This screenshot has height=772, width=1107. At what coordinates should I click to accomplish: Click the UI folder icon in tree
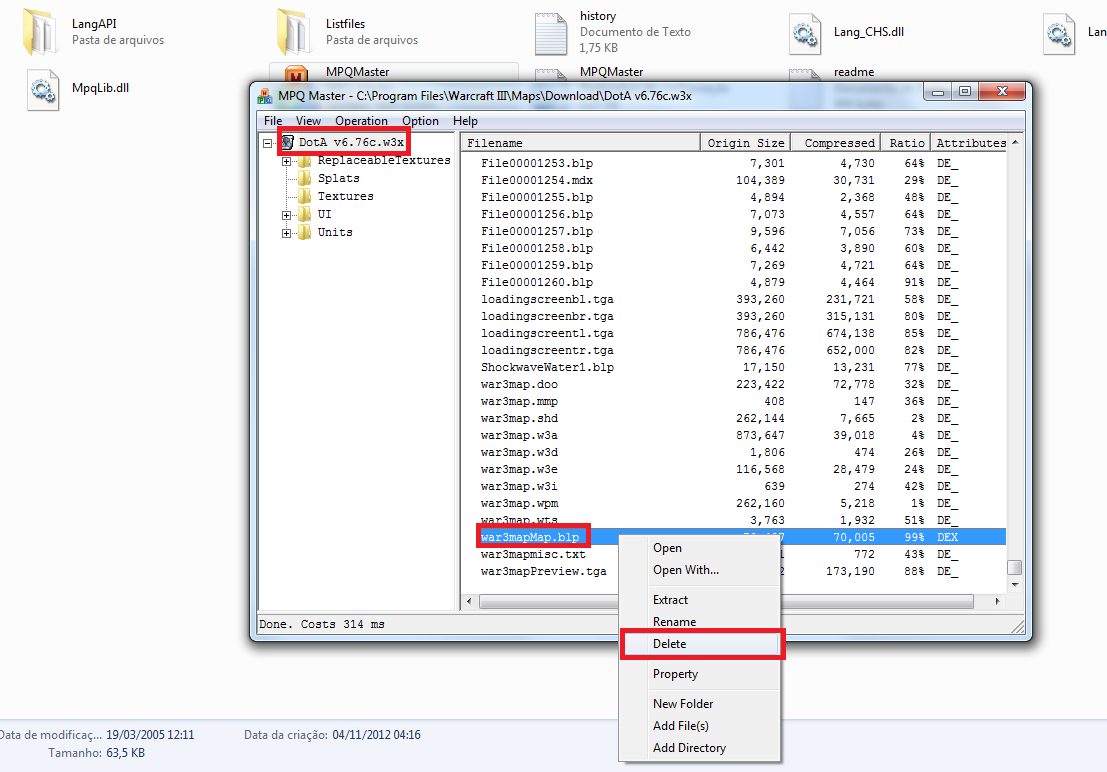[x=305, y=214]
